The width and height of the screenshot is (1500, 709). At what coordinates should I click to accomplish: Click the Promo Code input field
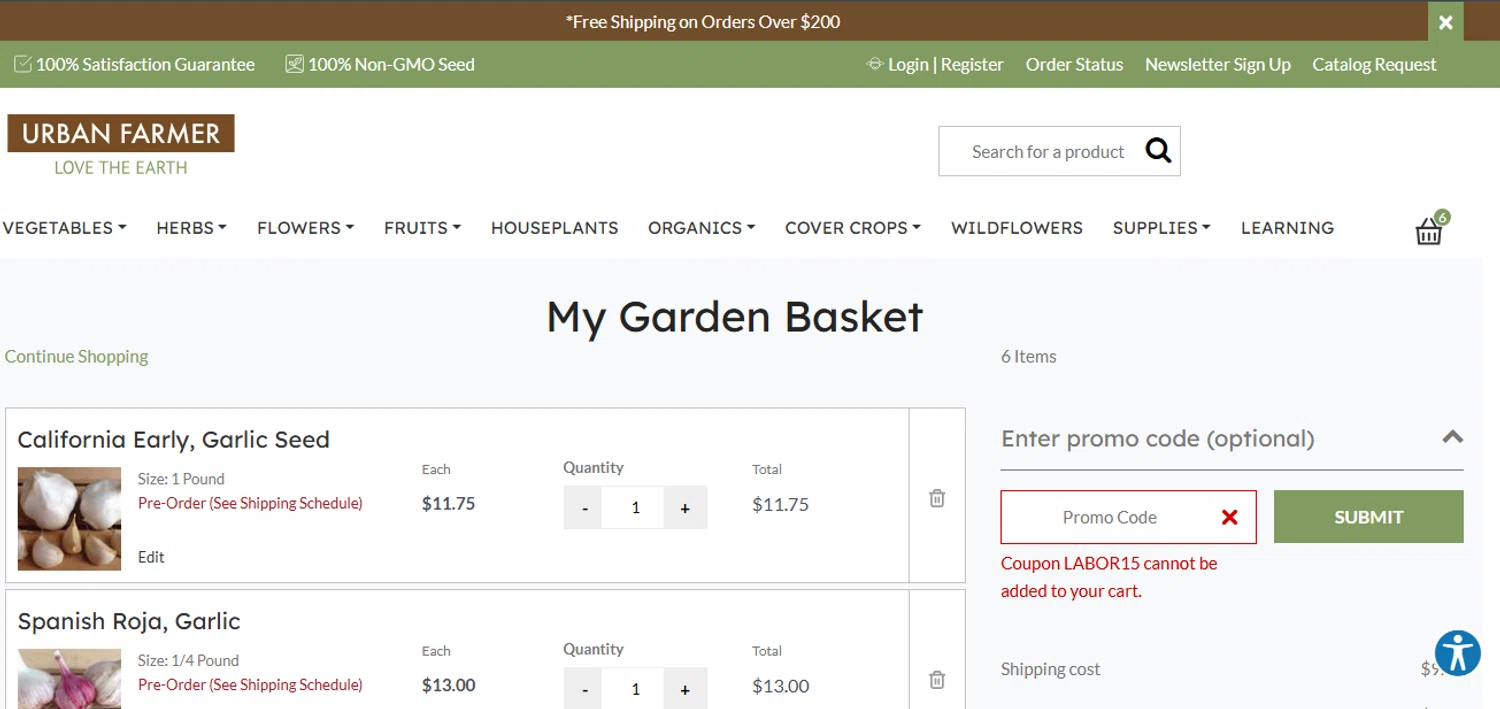click(x=1128, y=517)
